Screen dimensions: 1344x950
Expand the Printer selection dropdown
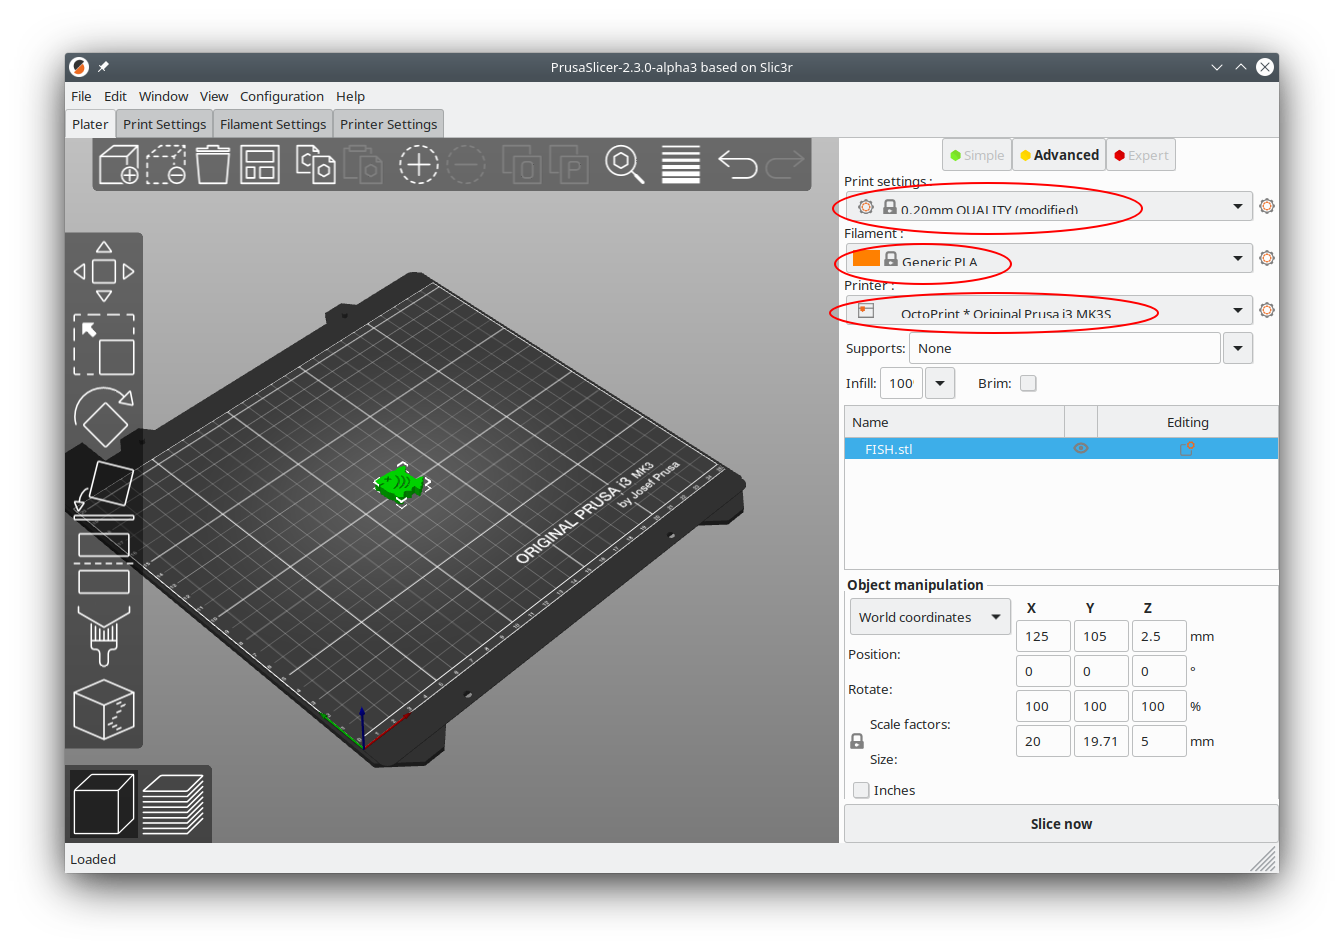[1238, 310]
